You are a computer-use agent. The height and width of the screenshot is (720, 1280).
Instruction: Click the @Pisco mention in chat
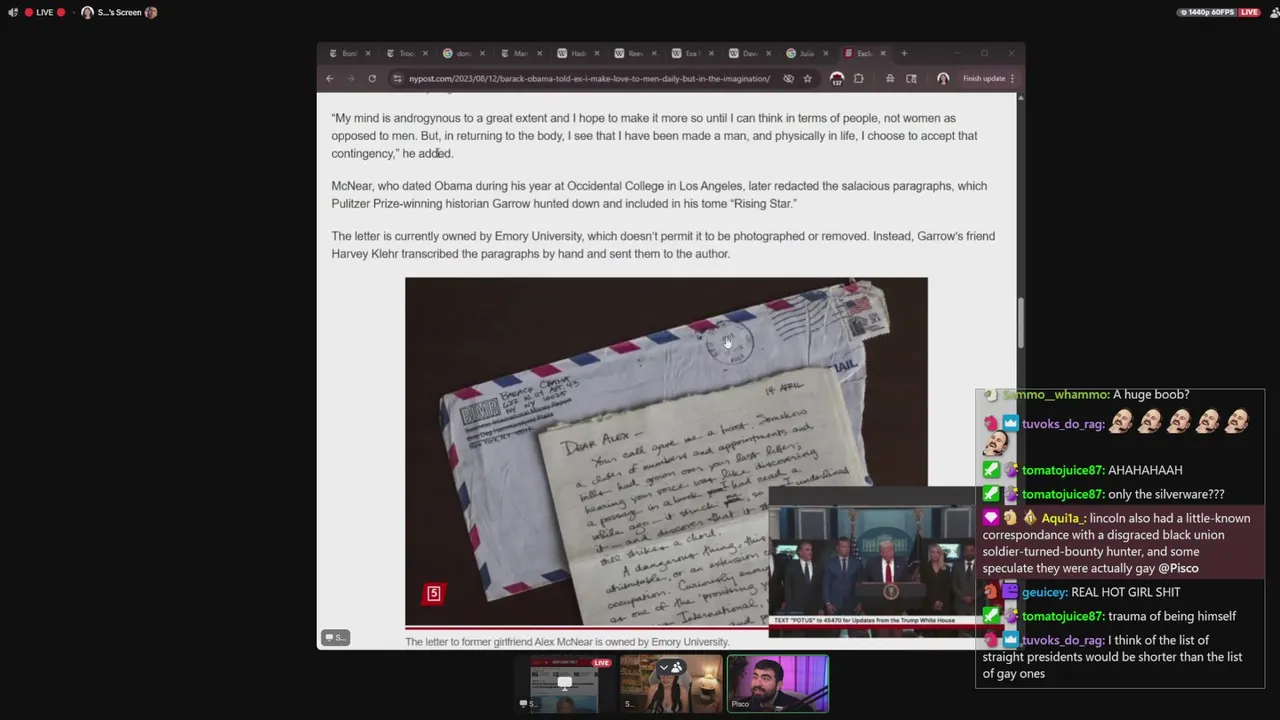click(x=1178, y=568)
